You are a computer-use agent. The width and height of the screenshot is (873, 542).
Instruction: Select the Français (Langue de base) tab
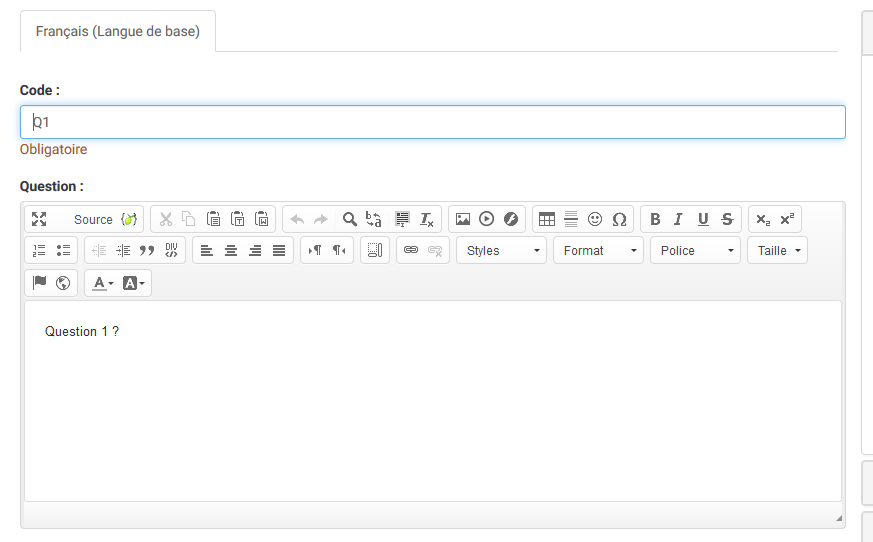pyautogui.click(x=118, y=31)
